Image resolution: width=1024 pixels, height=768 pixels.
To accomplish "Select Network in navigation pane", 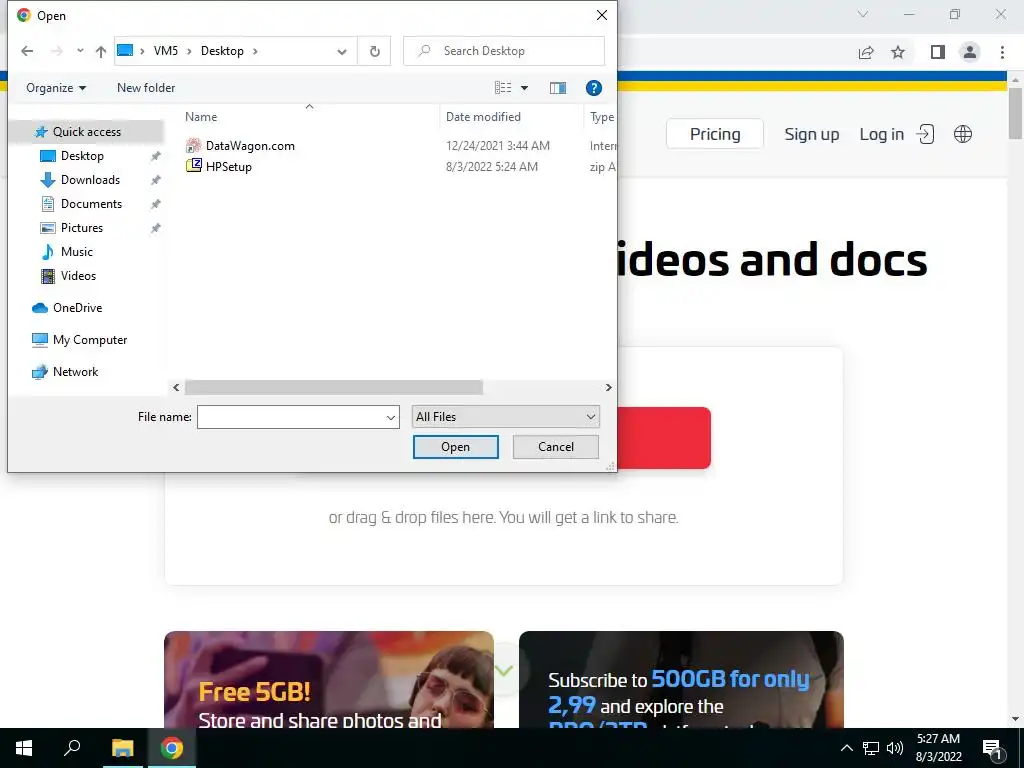I will tap(75, 372).
